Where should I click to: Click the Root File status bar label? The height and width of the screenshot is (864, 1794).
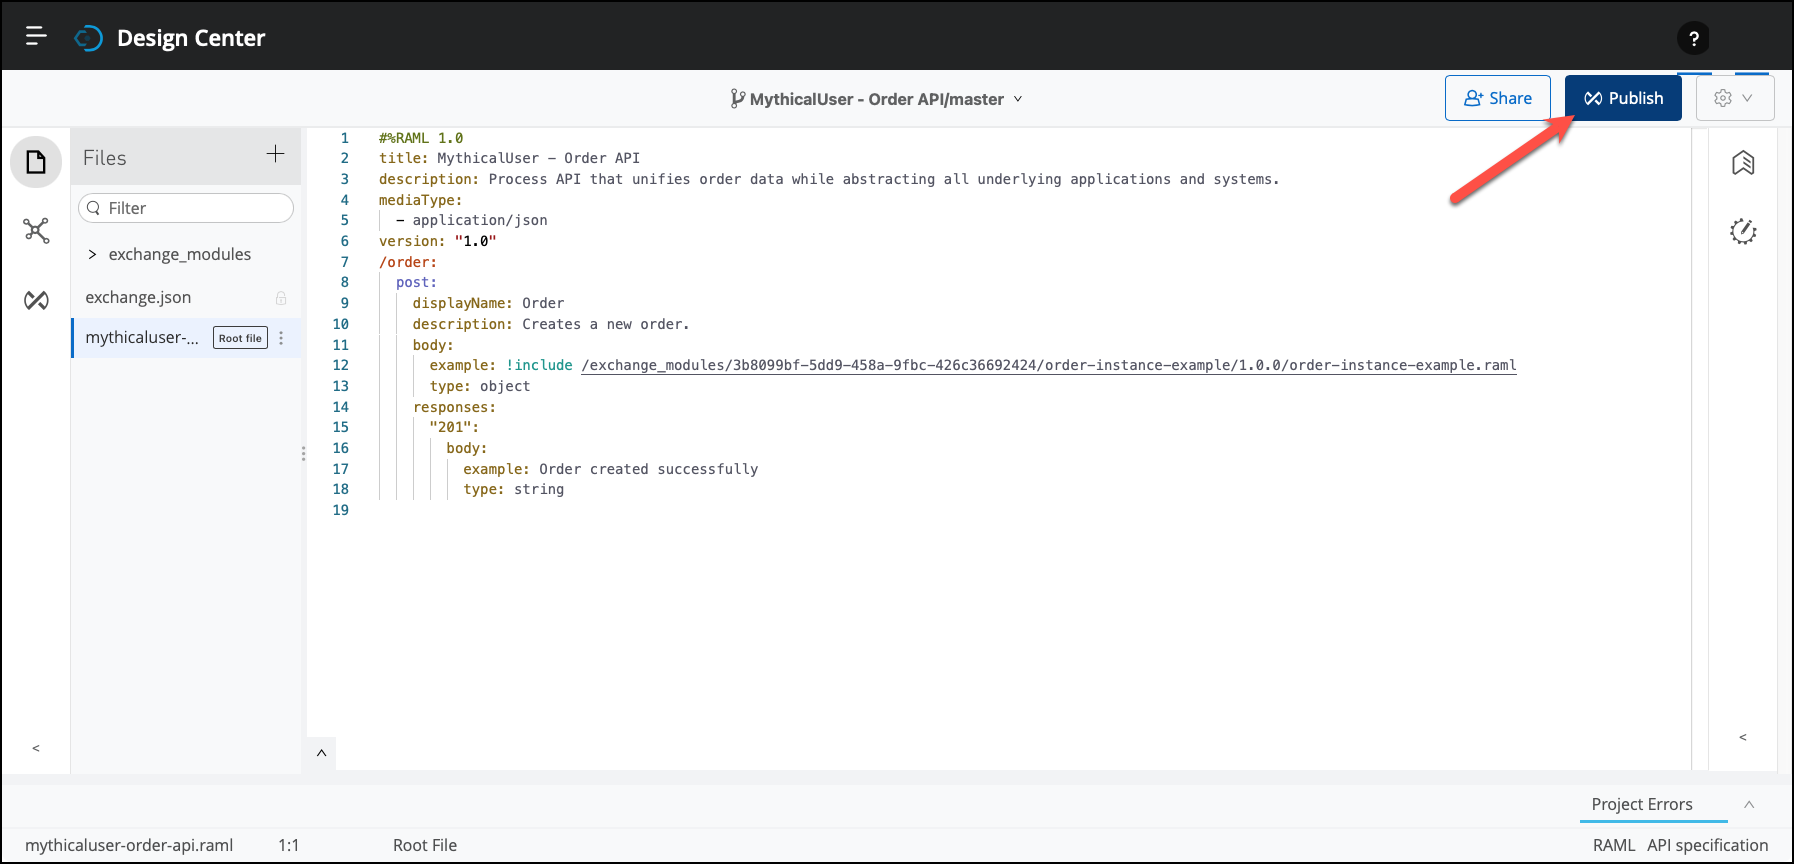coord(425,845)
